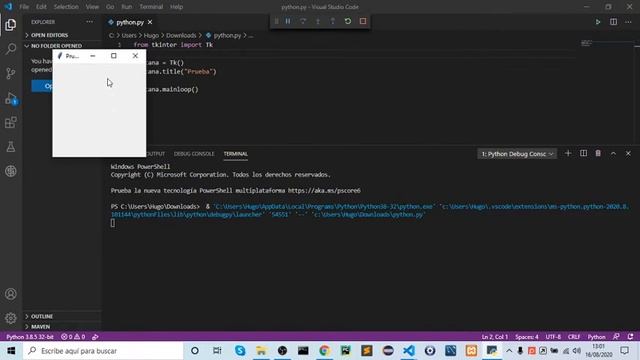The height and width of the screenshot is (360, 640).
Task: Select the Python Debug Console dropdown
Action: (x=517, y=154)
